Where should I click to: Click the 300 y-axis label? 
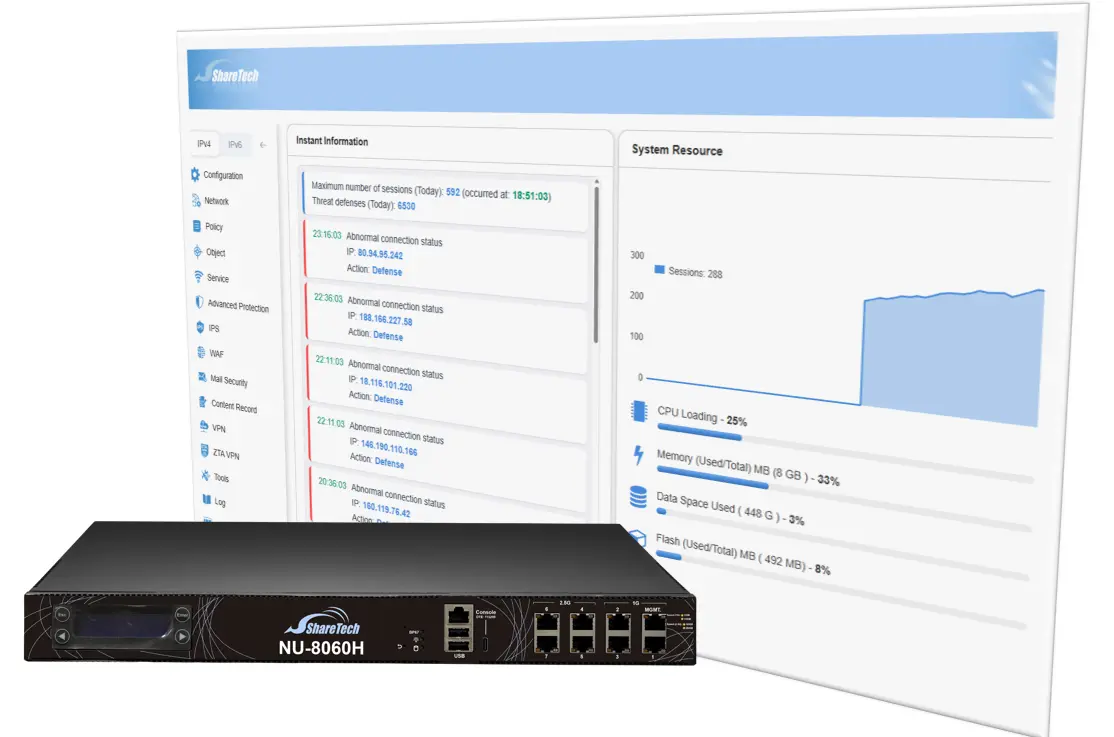pos(637,255)
